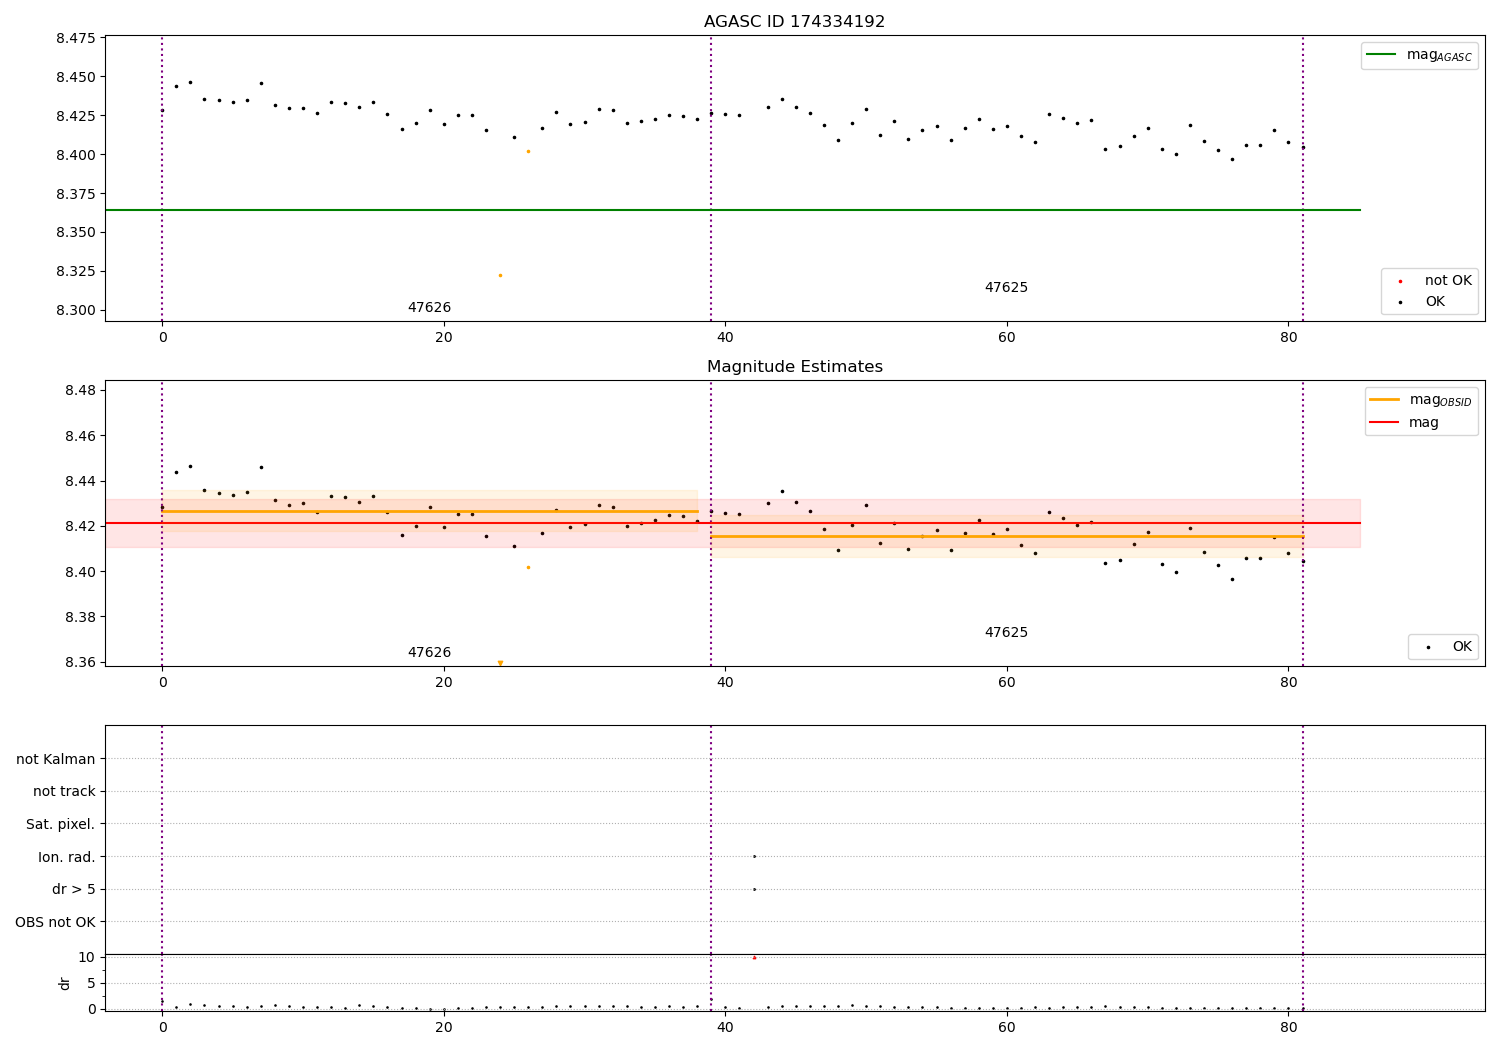Click the '80' x-axis tick of the bottom plot
The image size is (1500, 1050).
(1288, 1027)
